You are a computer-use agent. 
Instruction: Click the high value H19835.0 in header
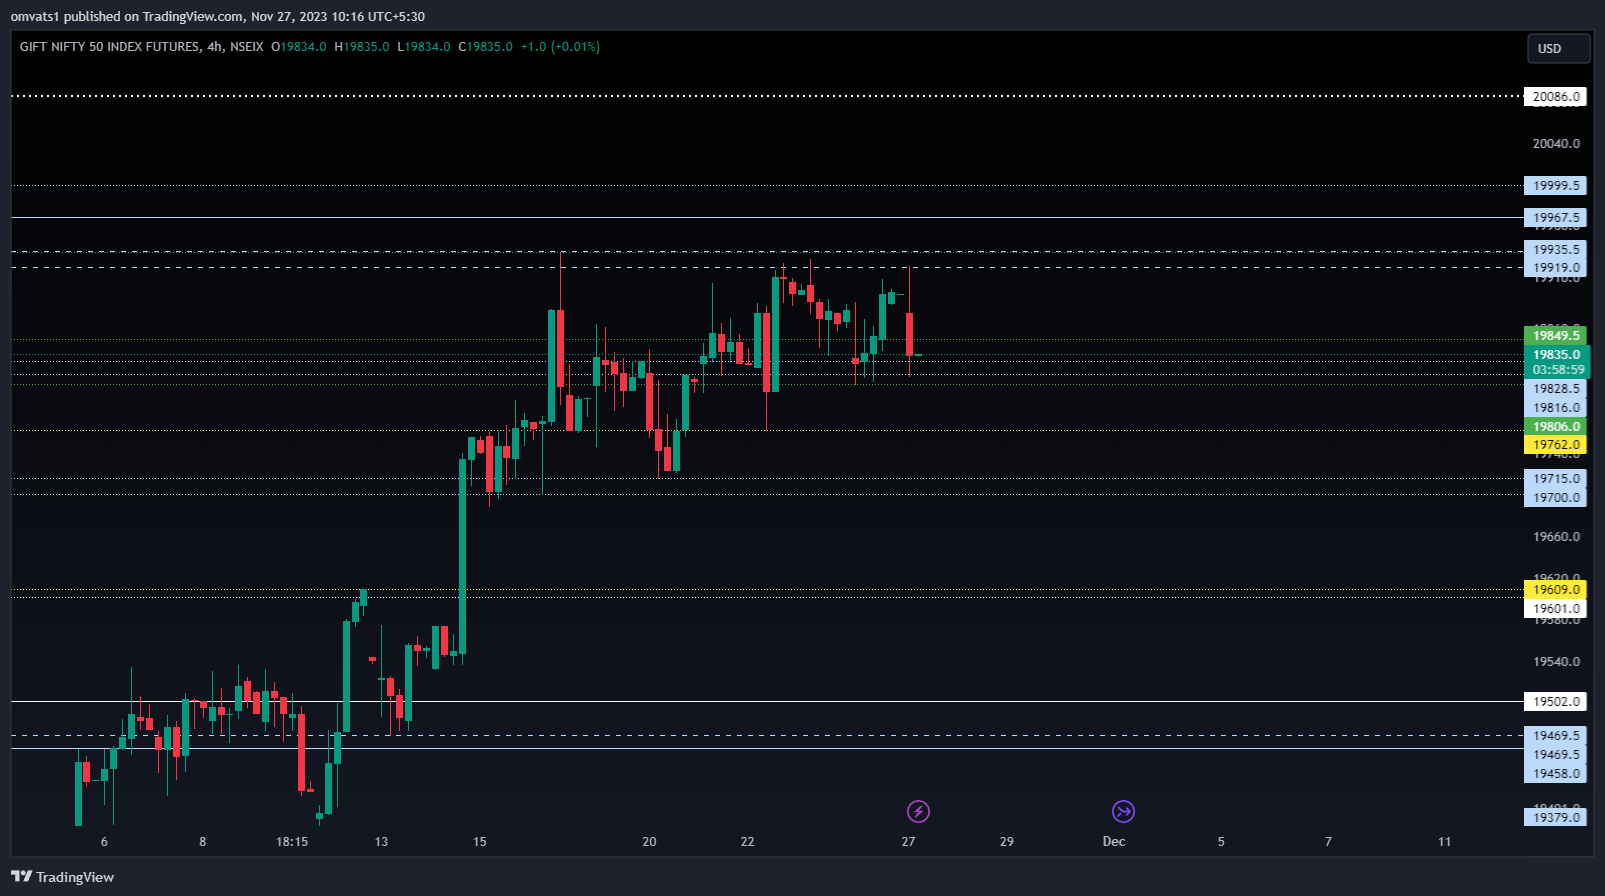(362, 47)
